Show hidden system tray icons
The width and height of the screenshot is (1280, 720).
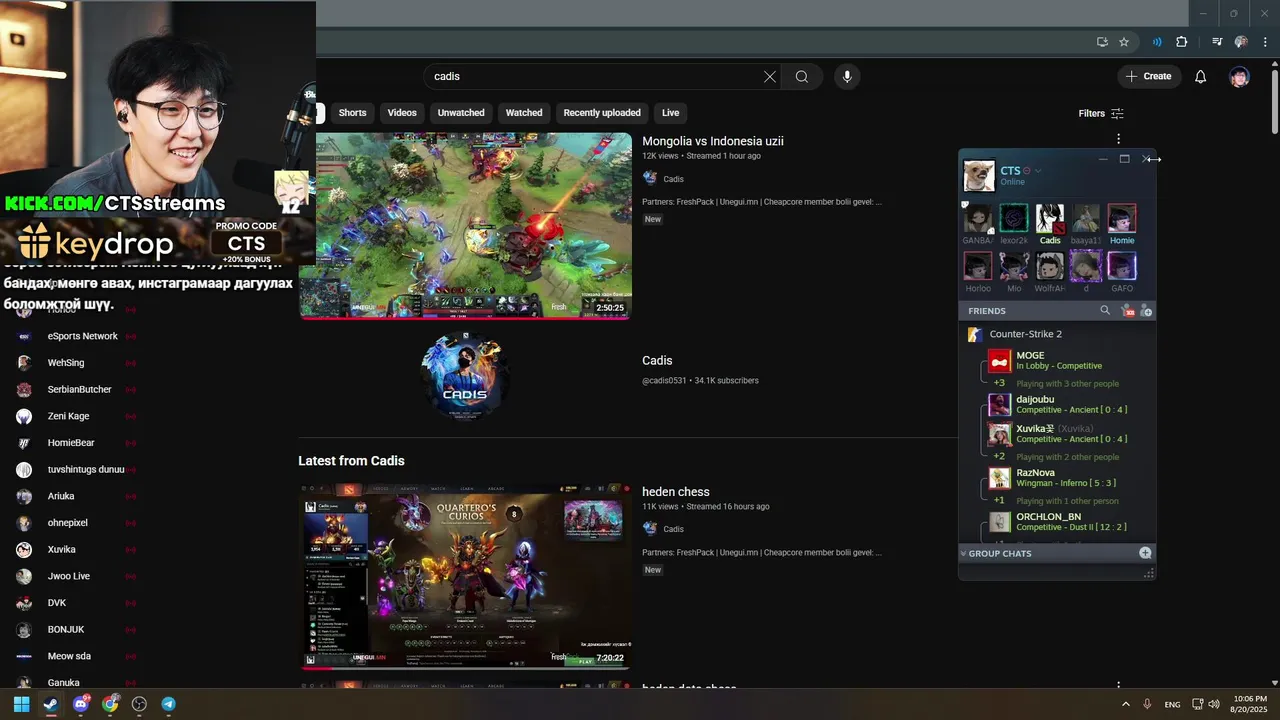point(1125,704)
